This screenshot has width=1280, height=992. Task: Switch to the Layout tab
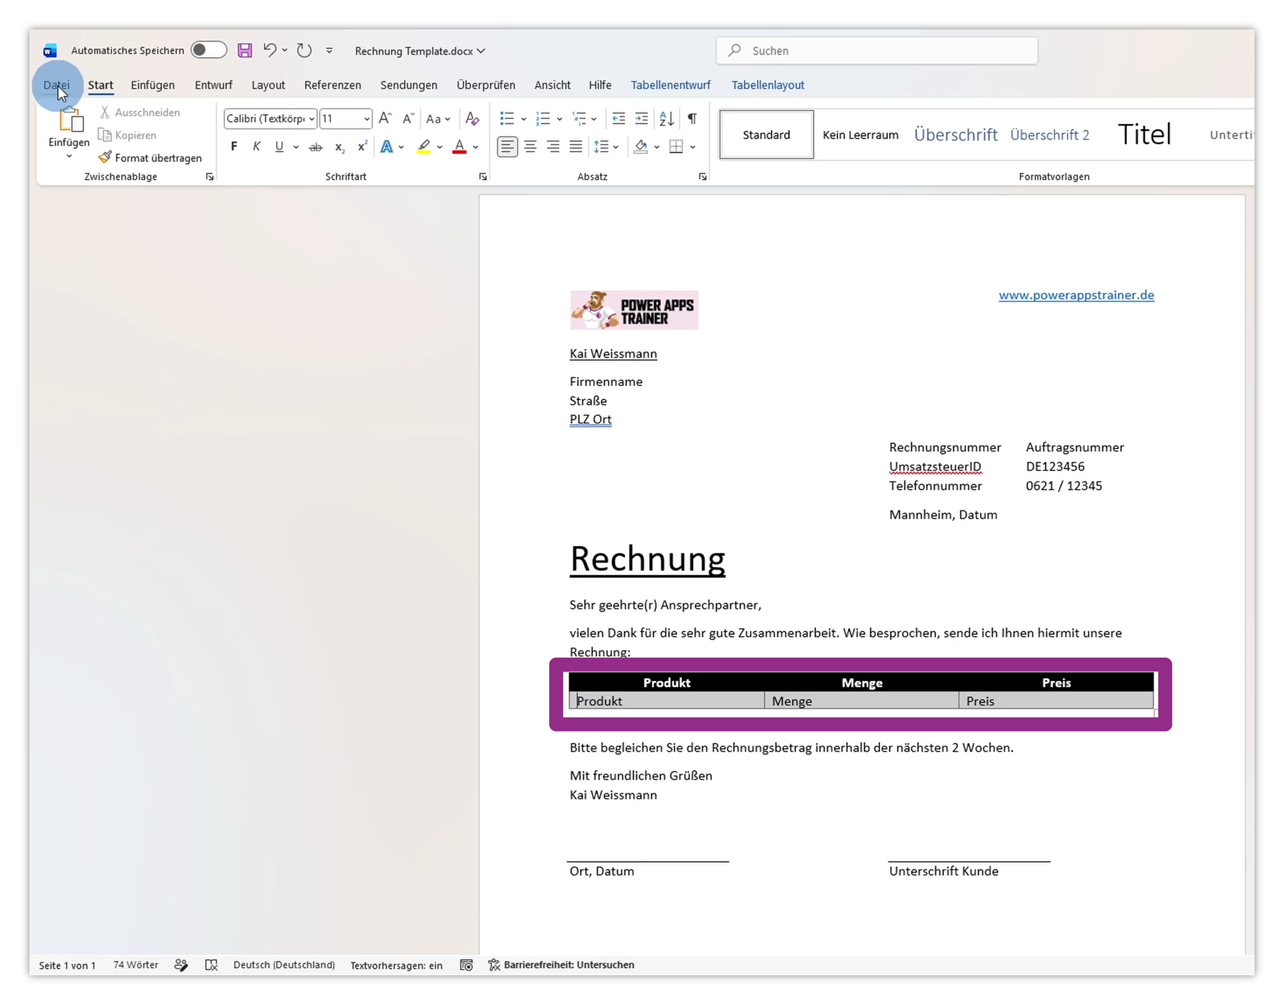click(x=268, y=85)
